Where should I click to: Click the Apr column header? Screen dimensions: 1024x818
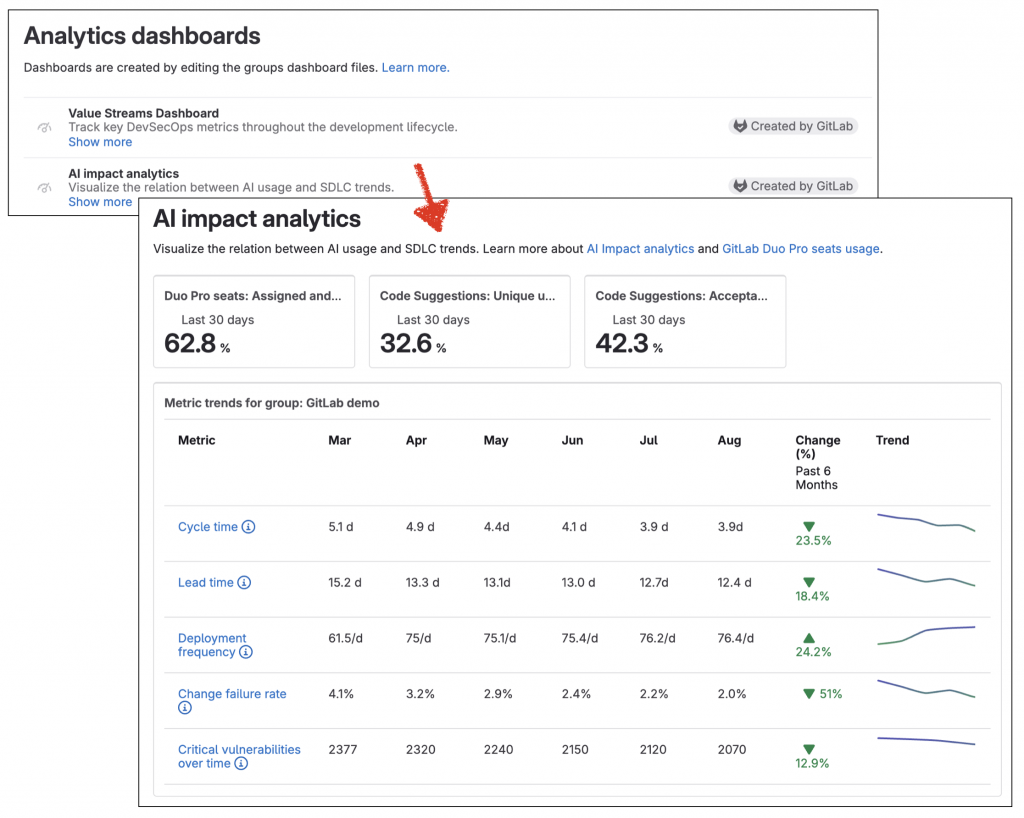click(416, 440)
